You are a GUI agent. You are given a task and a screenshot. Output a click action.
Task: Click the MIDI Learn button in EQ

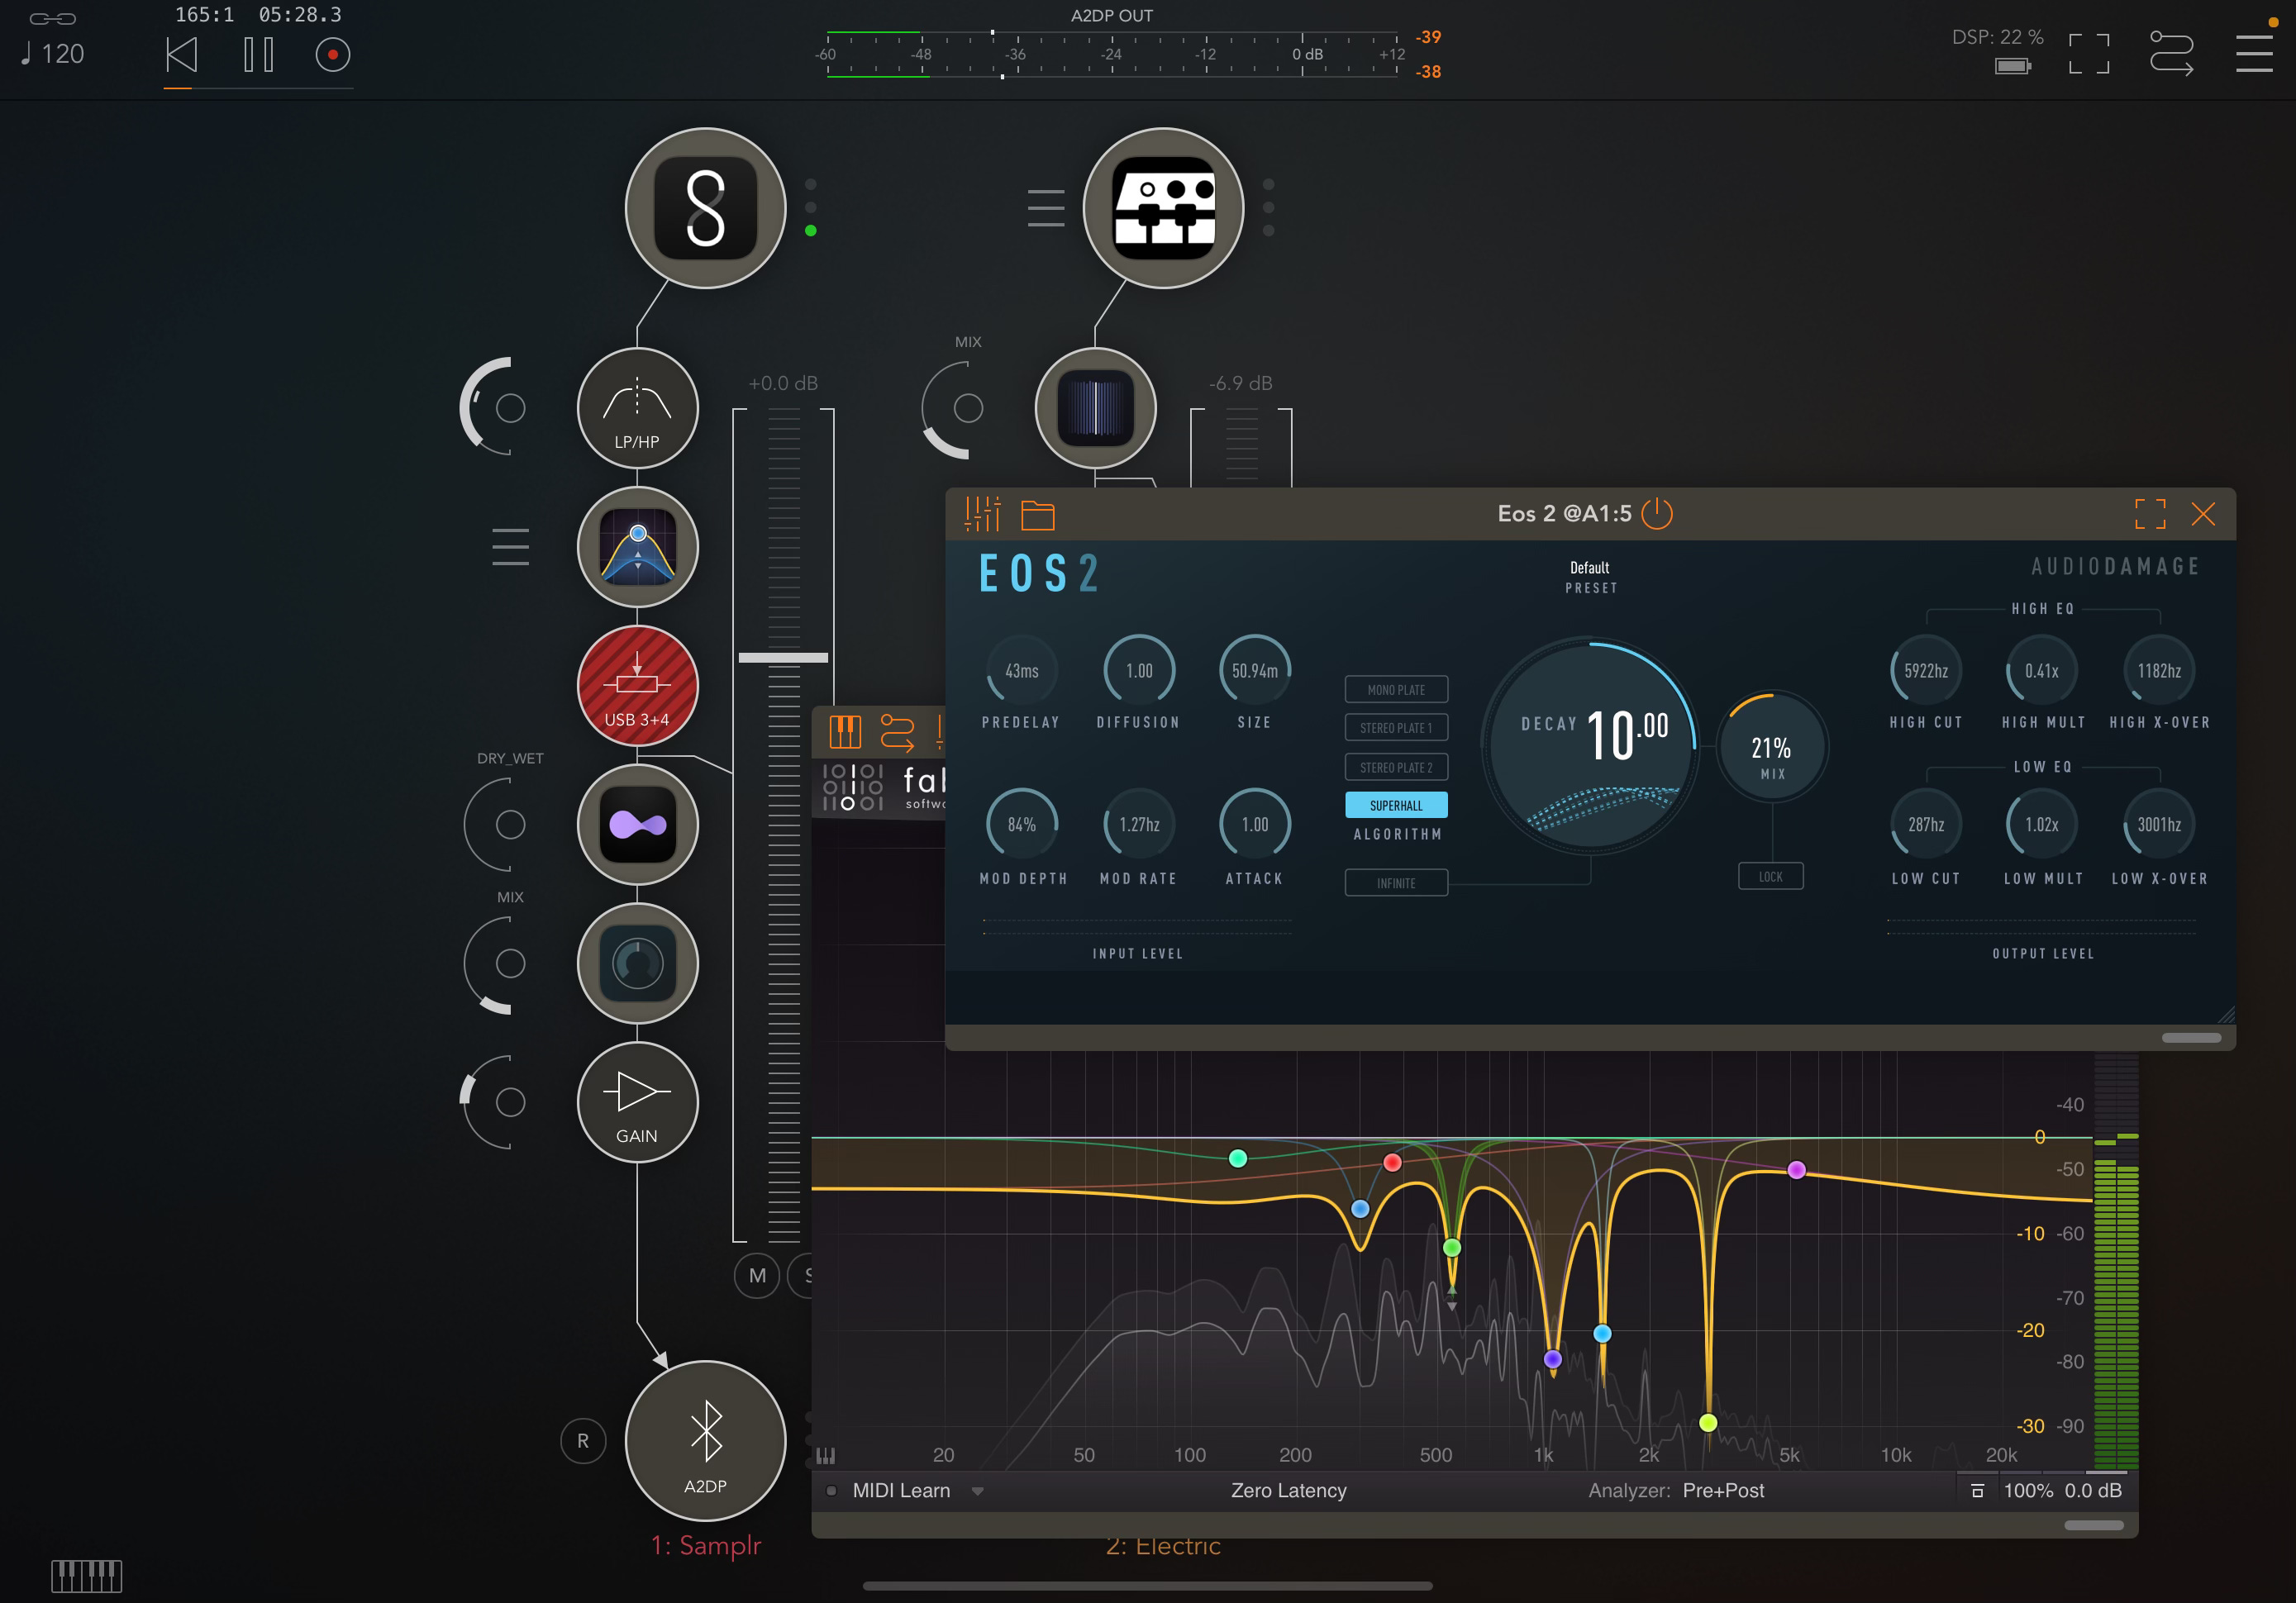[901, 1491]
